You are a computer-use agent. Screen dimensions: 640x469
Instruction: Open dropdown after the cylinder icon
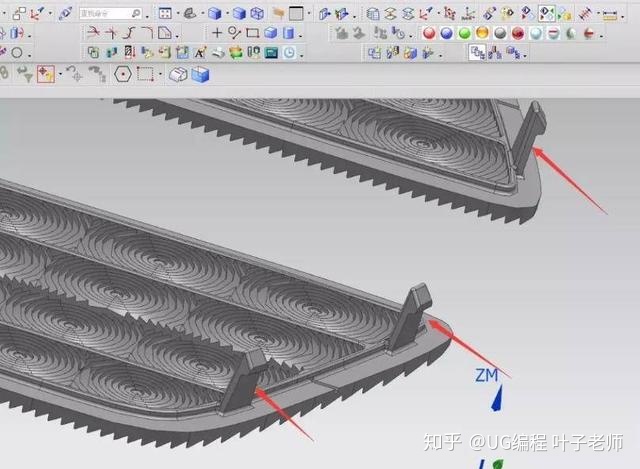click(300, 36)
